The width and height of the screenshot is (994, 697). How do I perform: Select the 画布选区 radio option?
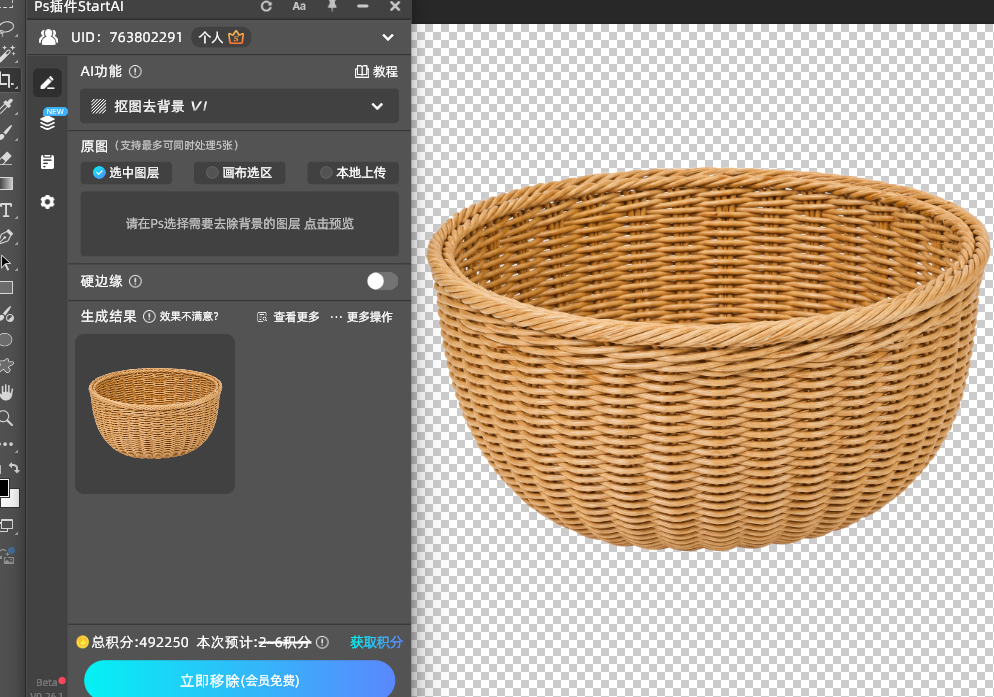coord(240,173)
